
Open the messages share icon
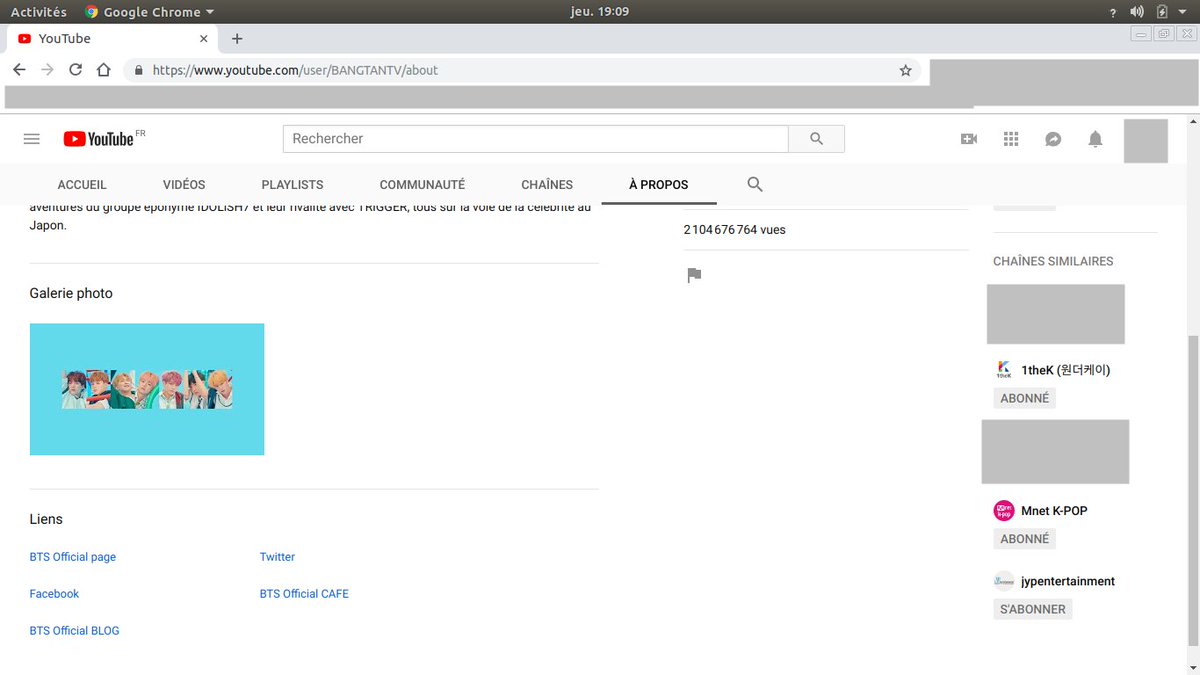coord(1053,139)
